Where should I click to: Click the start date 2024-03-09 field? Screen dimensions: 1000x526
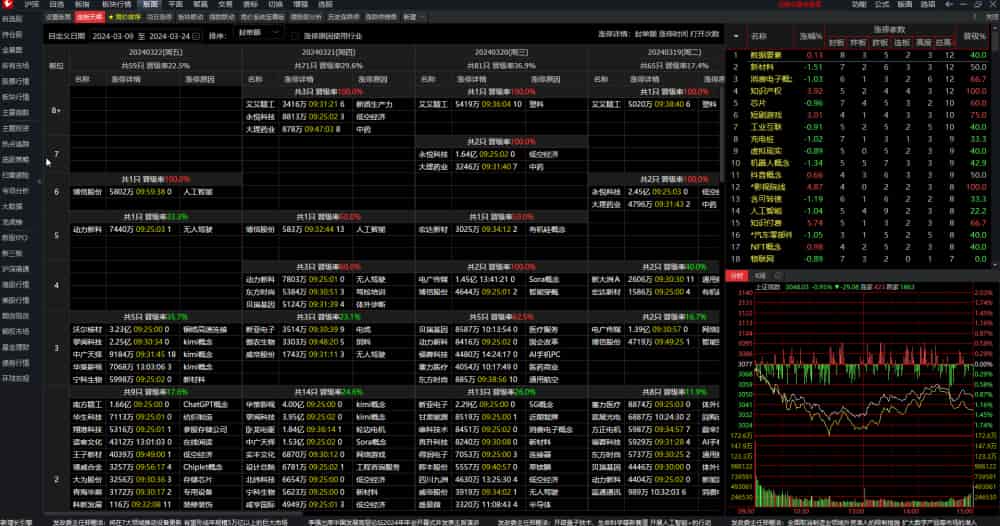click(113, 36)
